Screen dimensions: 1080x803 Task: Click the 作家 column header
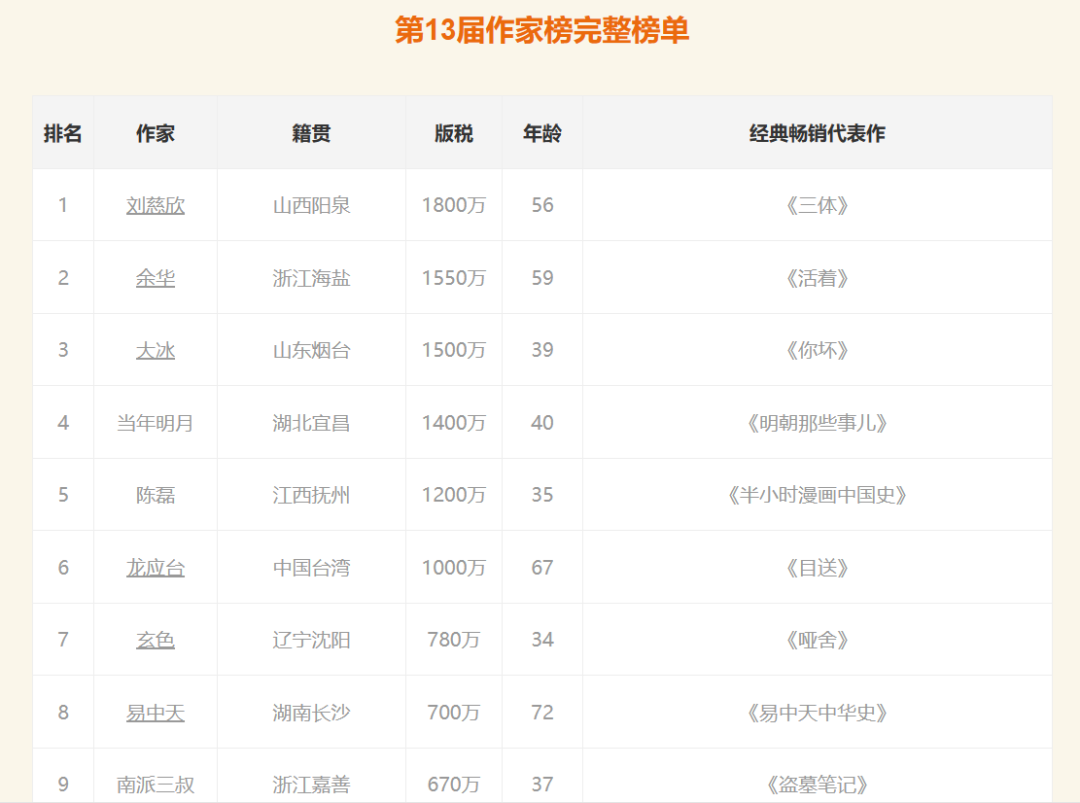click(155, 133)
